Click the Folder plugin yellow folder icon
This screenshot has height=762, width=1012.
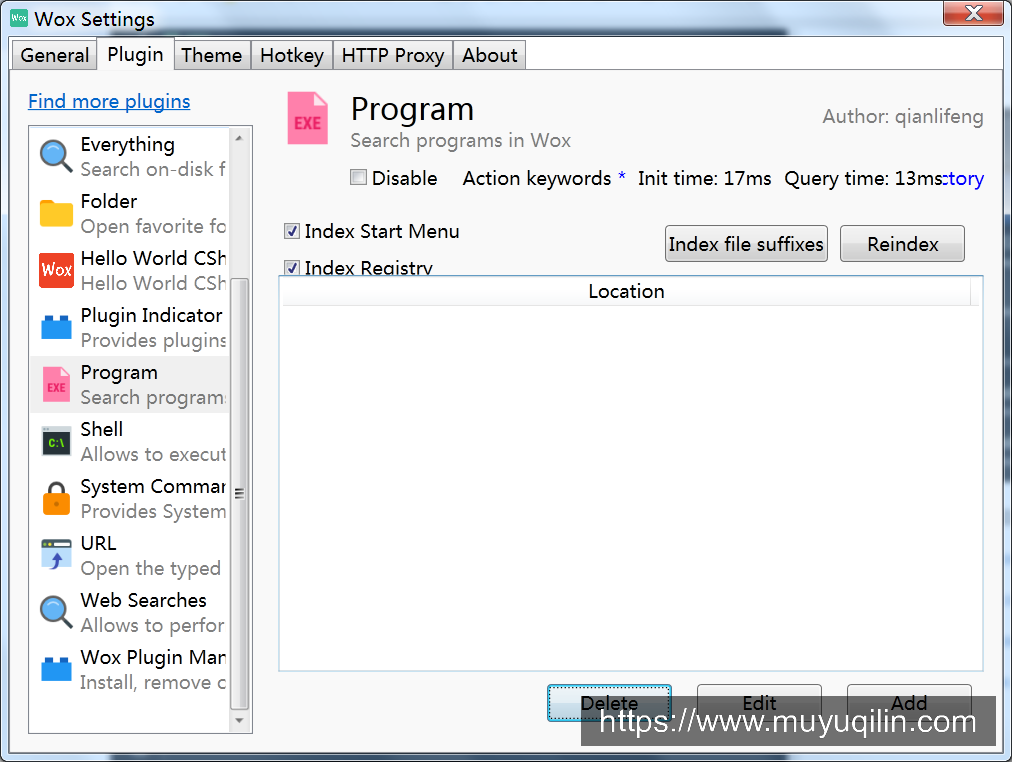pos(56,213)
